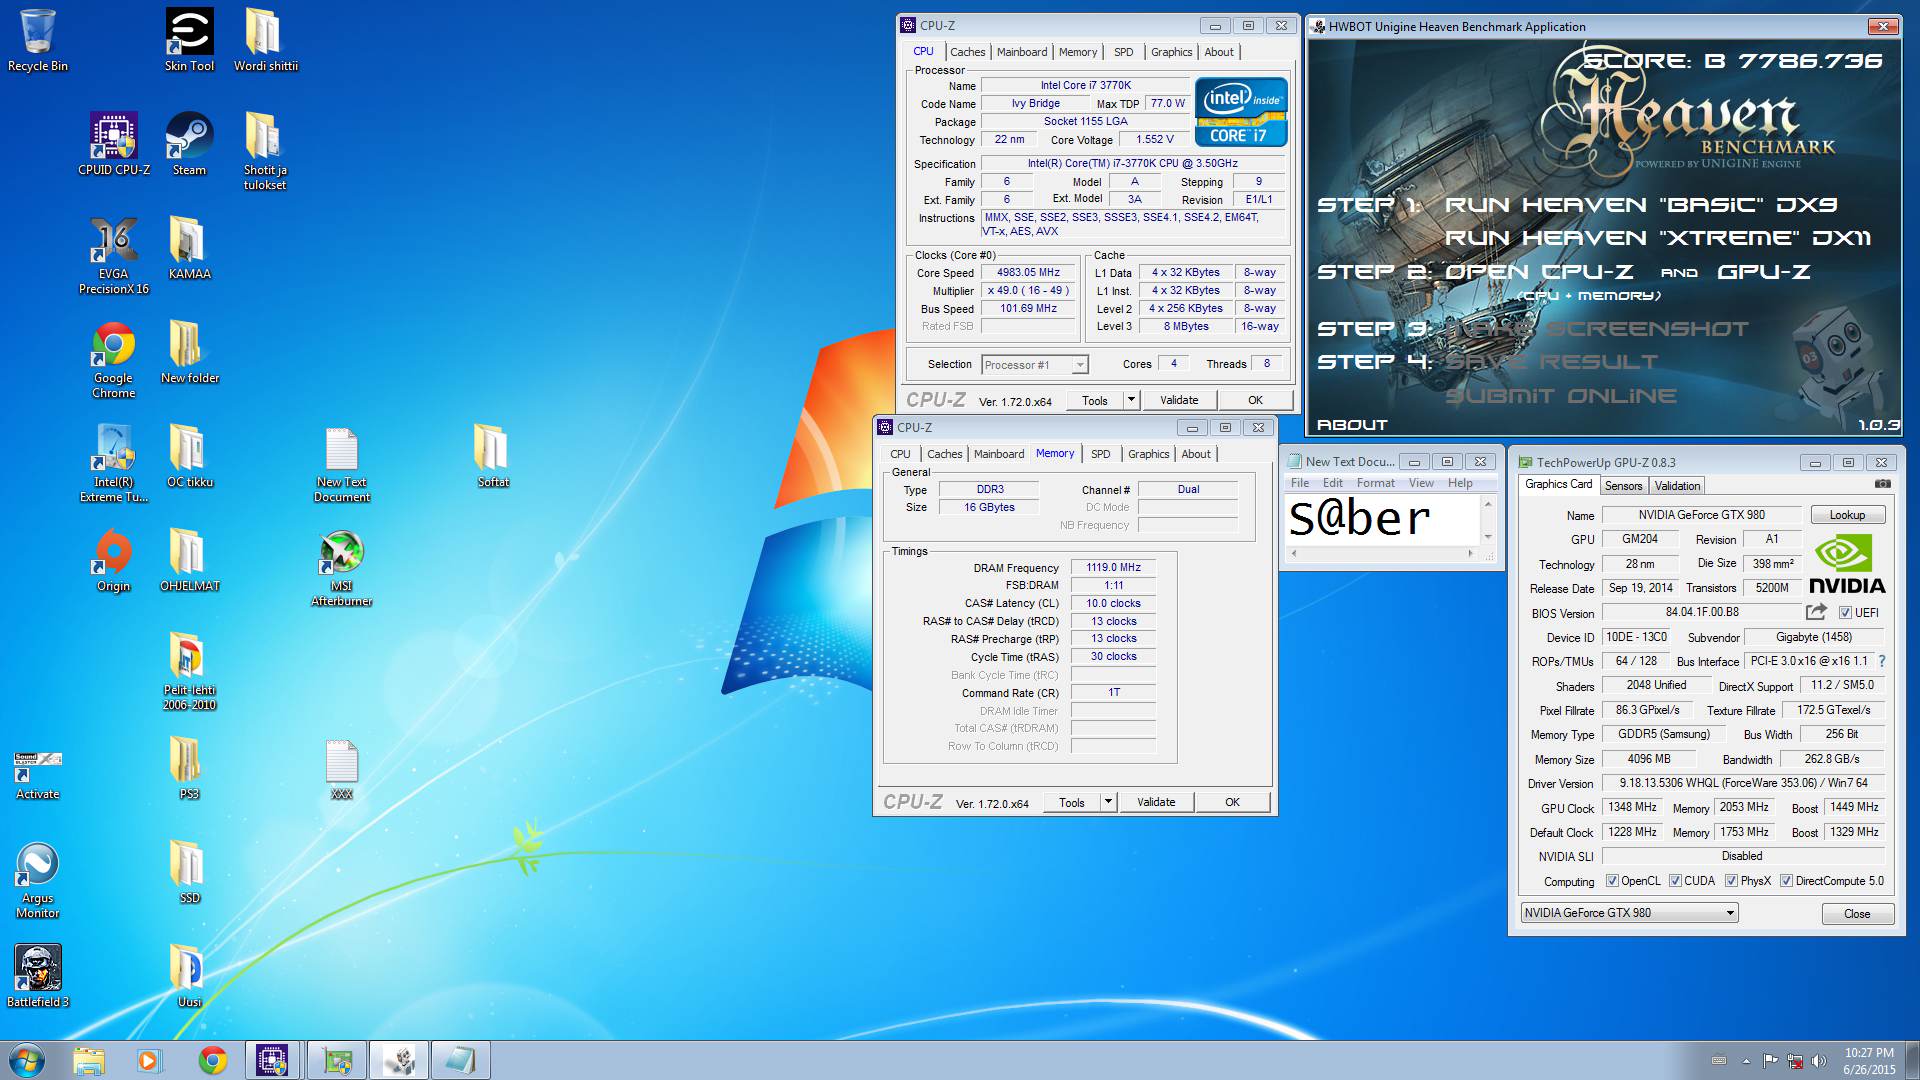Toggle the DirectCompute 5.0 checkbox
Screen dimensions: 1920x1080
[x=1786, y=881]
